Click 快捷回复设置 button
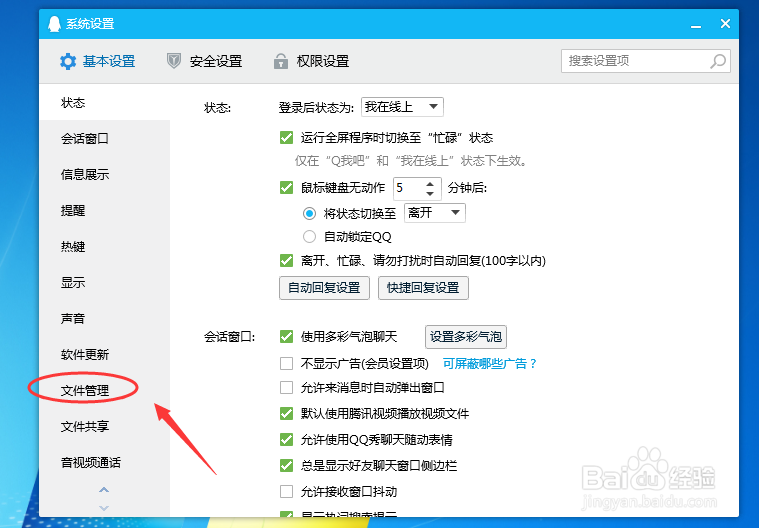The width and height of the screenshot is (759, 528). 423,288
